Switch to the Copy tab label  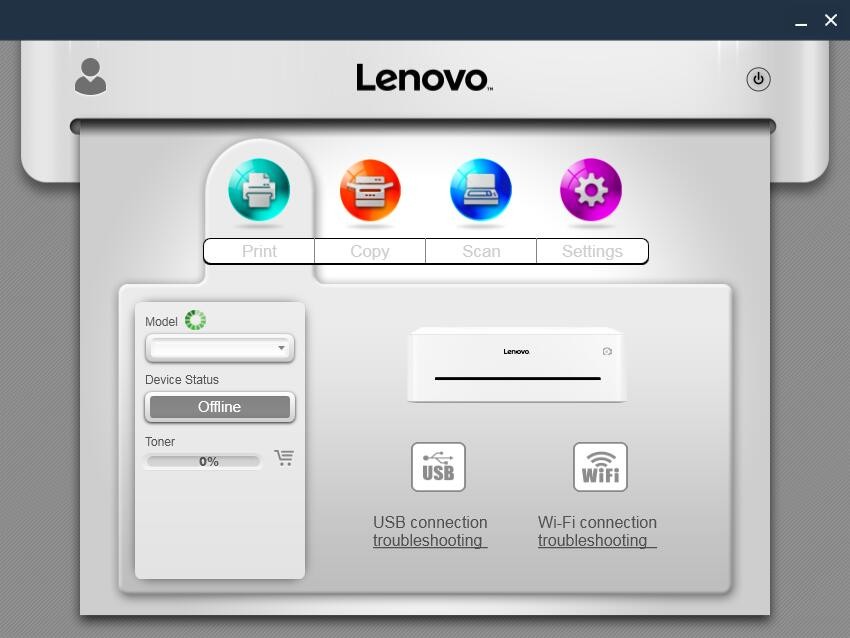pos(370,251)
